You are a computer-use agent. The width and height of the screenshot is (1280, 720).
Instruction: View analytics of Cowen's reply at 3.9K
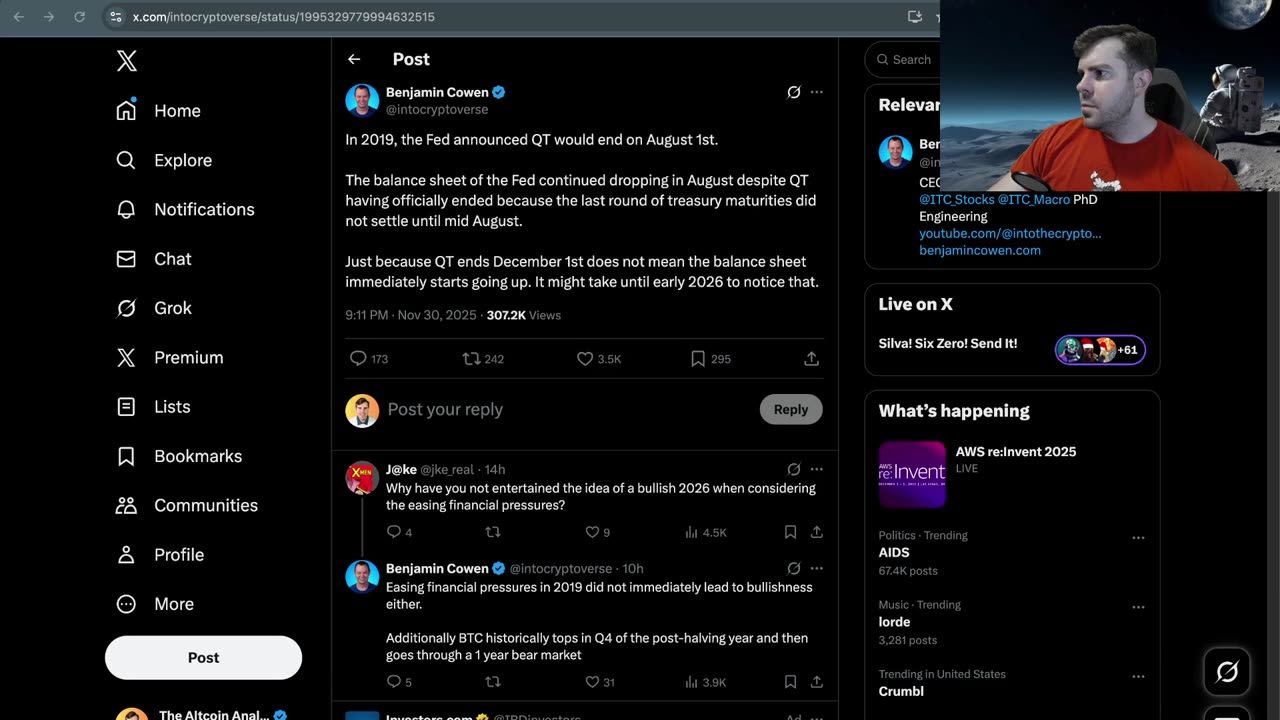691,682
